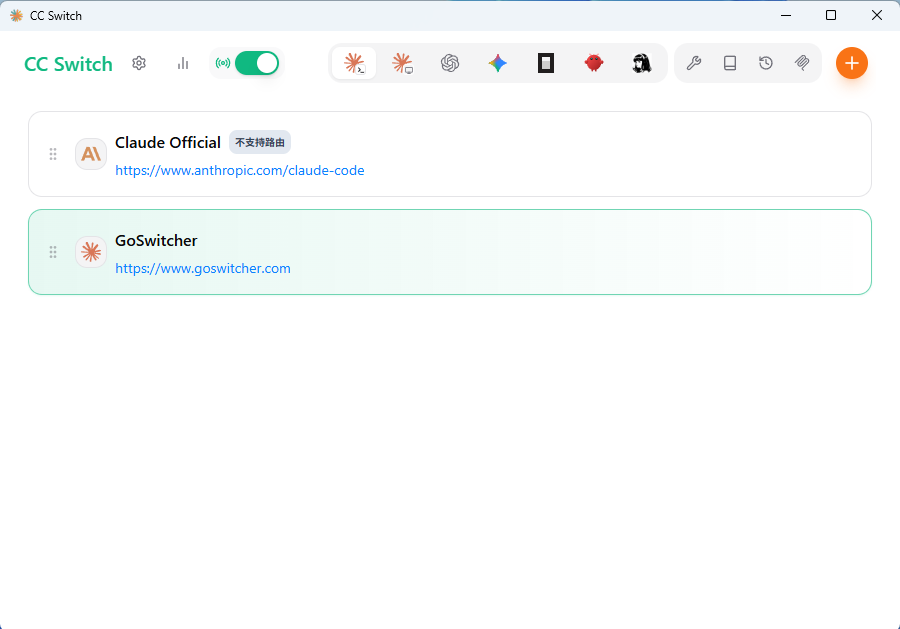This screenshot has height=629, width=900.
Task: Switch to the OpenAI Codex tab
Action: point(450,63)
